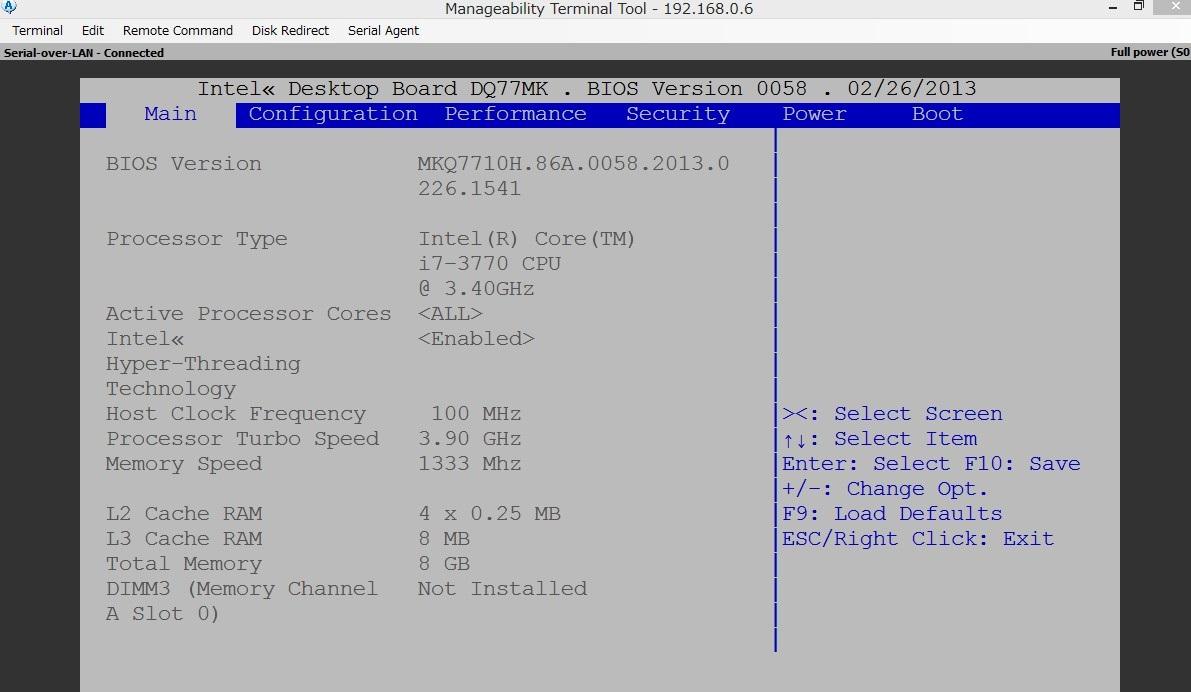Click the MKQ7710H.86A.0058.2013.0 version value
This screenshot has height=692, width=1191.
(573, 164)
